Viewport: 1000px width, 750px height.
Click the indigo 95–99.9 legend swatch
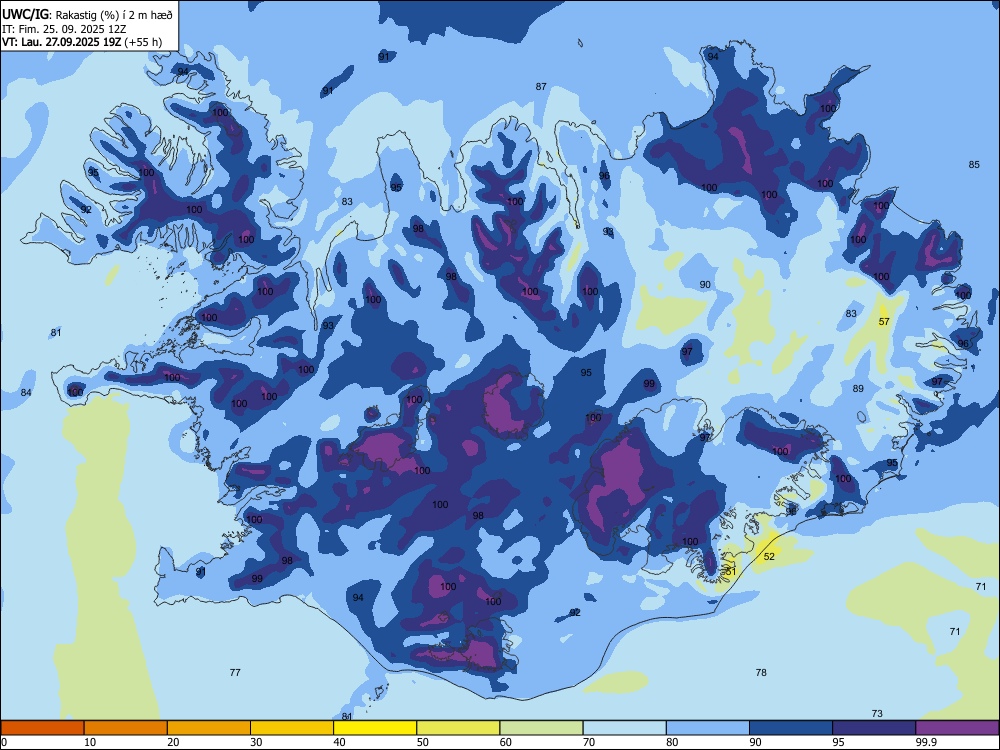pyautogui.click(x=874, y=728)
